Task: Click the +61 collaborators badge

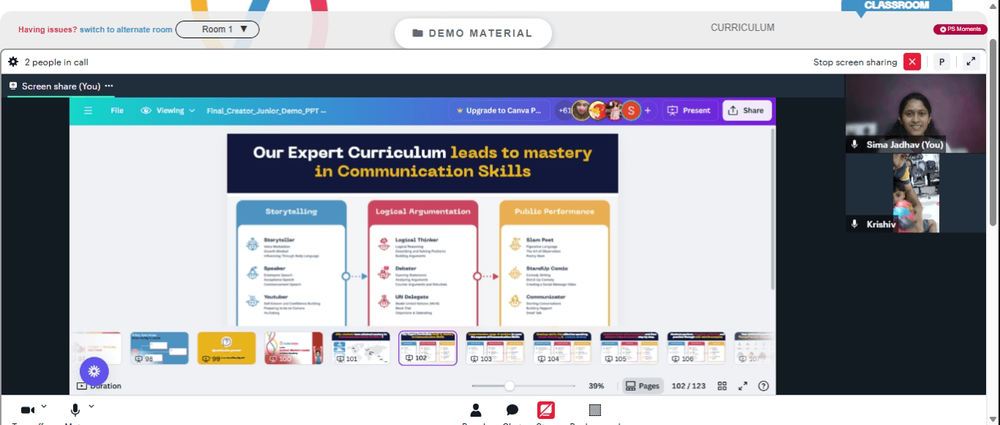Action: [564, 110]
